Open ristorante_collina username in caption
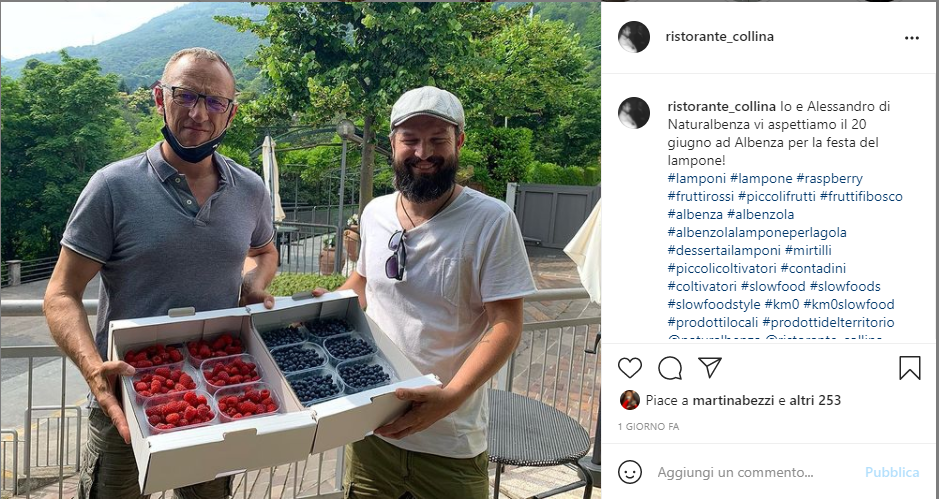 (x=722, y=107)
